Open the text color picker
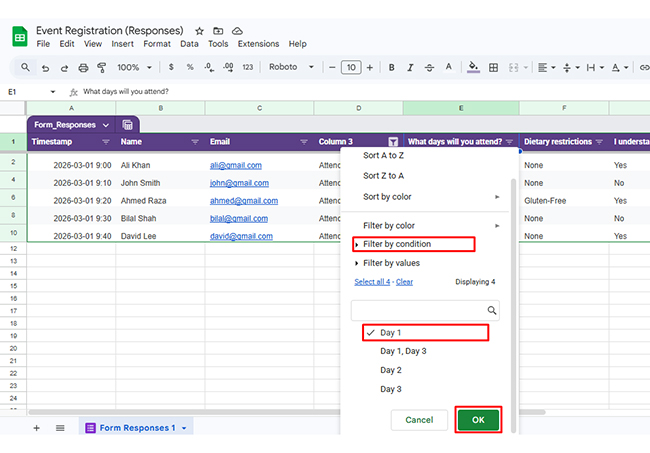Image resolution: width=650 pixels, height=453 pixels. coord(449,67)
